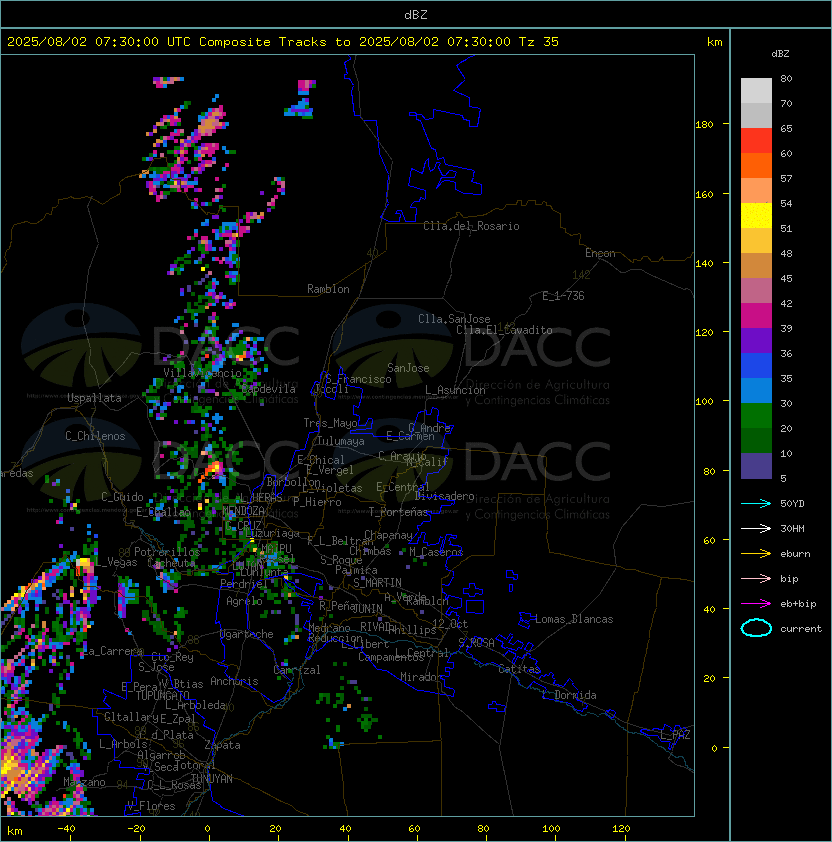Click the cyan 'current' ellipse legend icon
Screen dimensions: 832x842
(756, 628)
